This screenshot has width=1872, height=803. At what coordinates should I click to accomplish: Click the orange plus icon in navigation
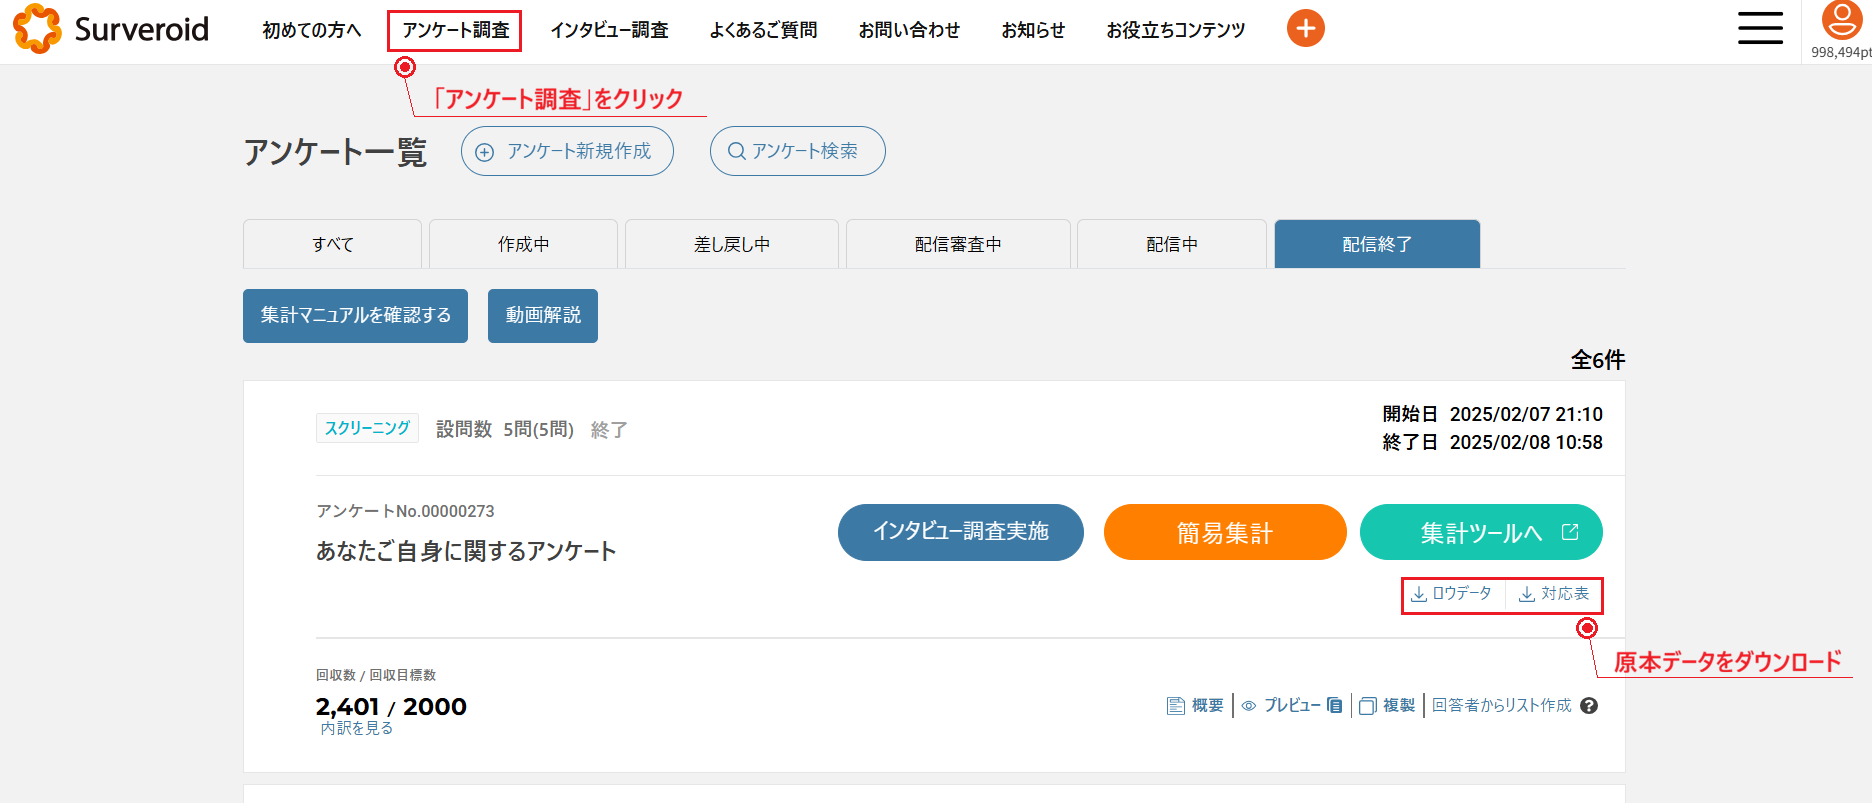pyautogui.click(x=1305, y=29)
